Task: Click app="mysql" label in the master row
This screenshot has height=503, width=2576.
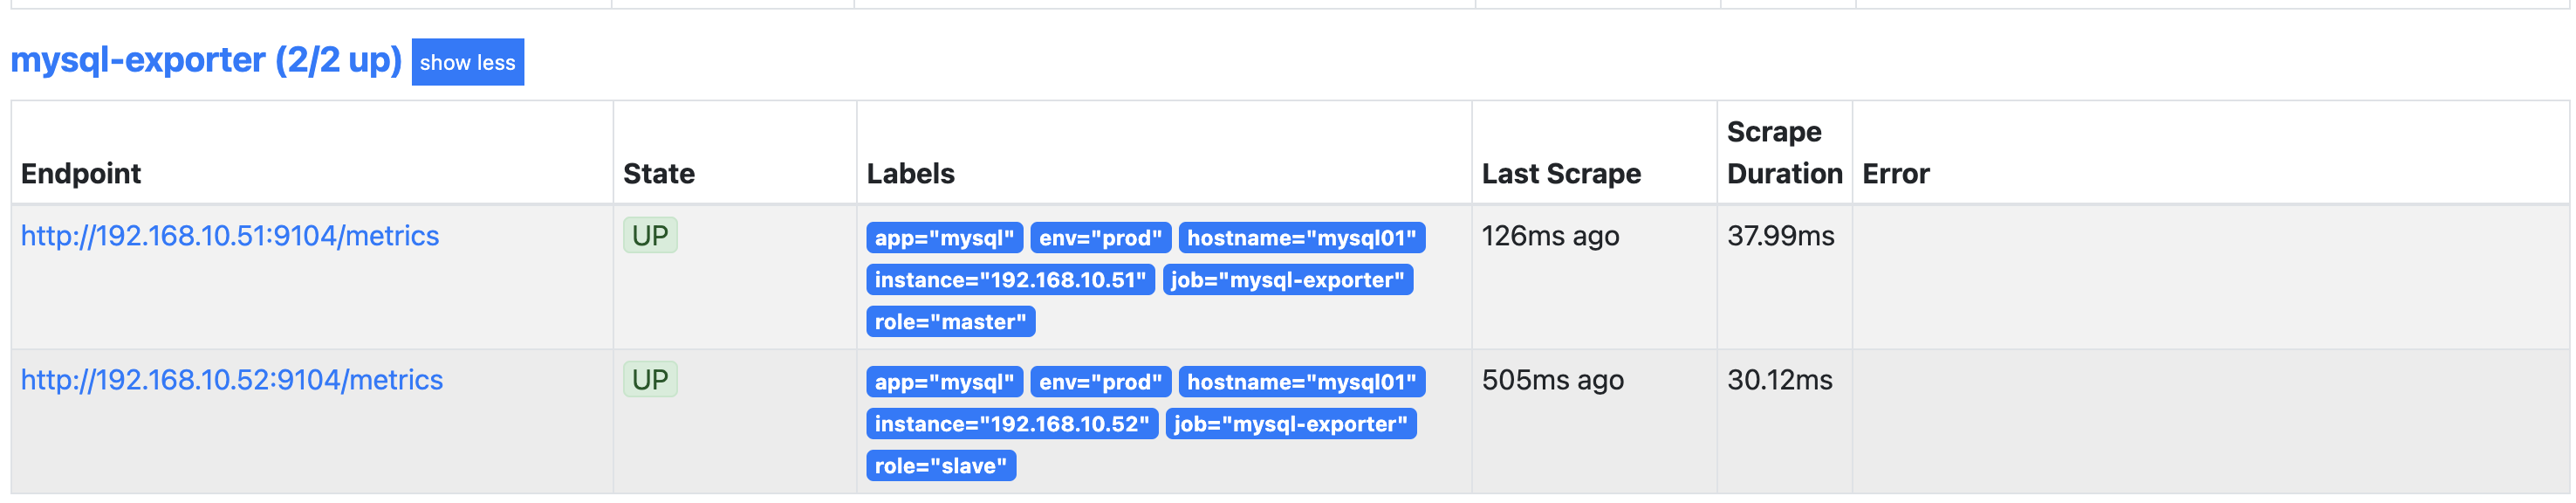Action: (944, 238)
